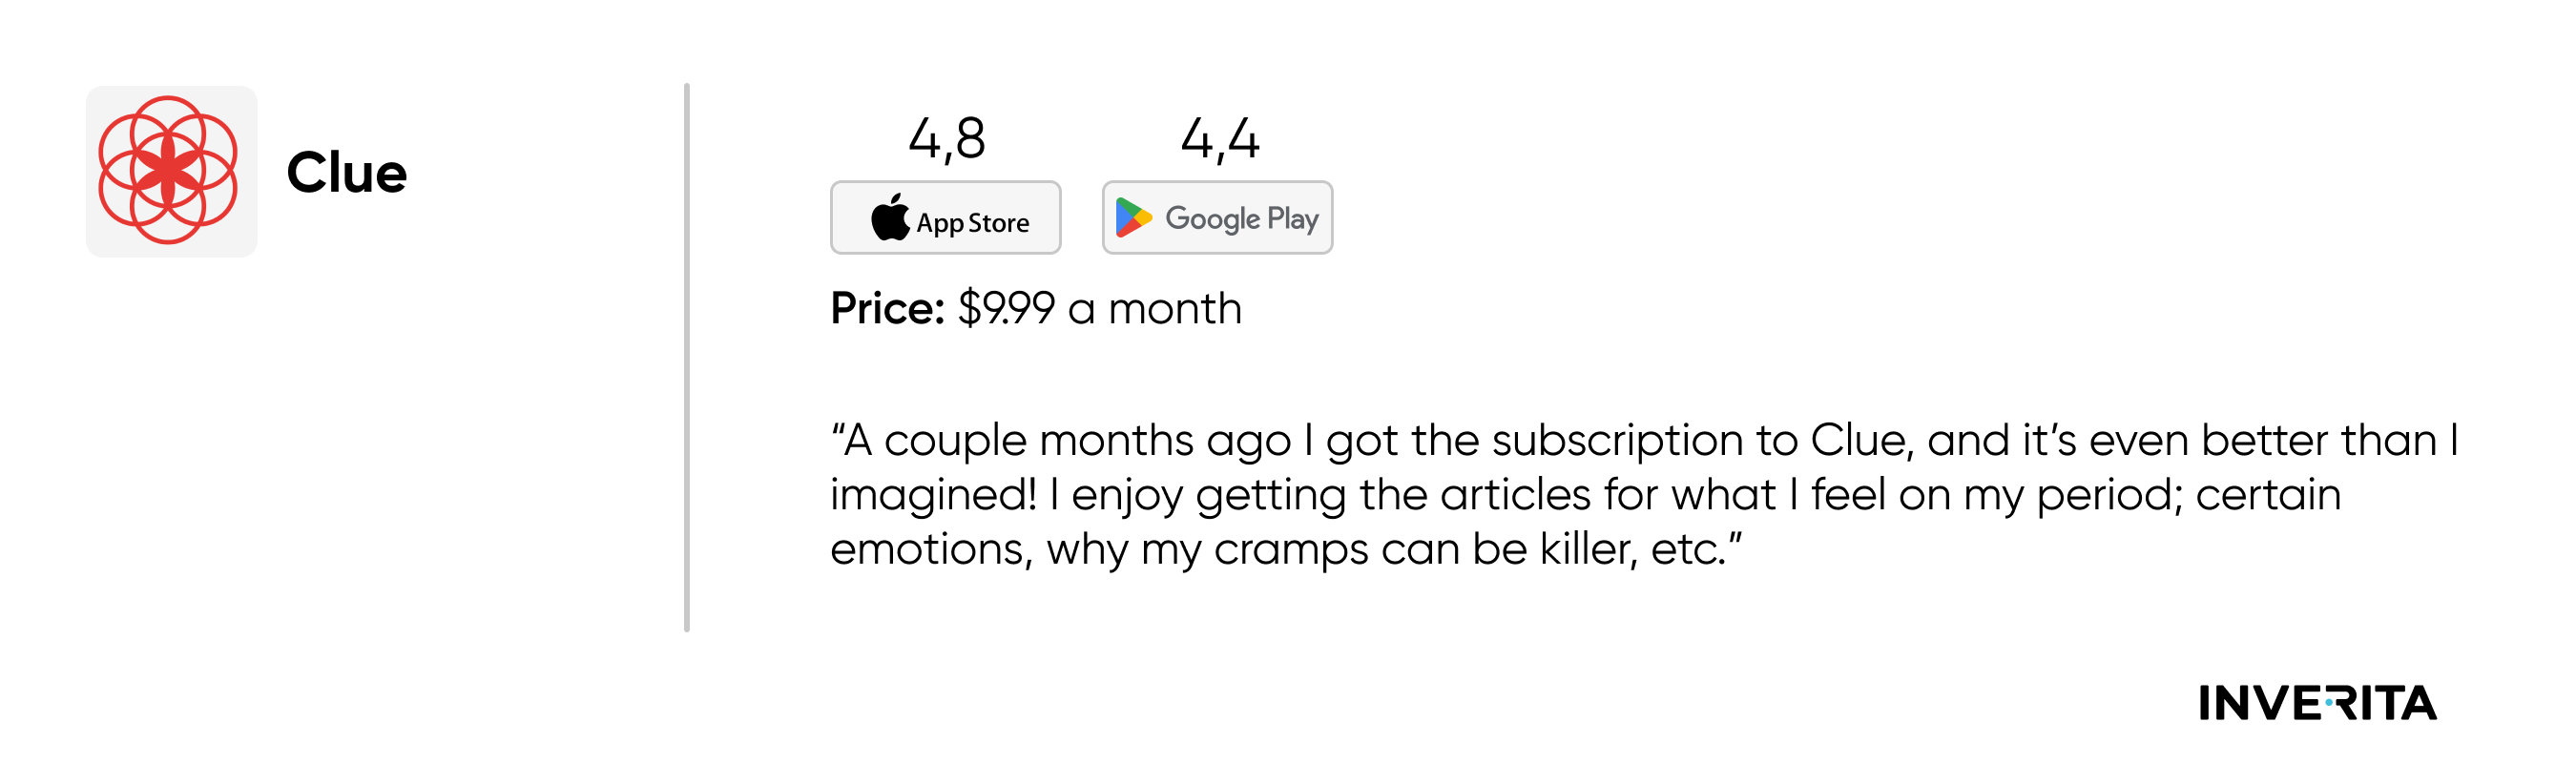Image resolution: width=2576 pixels, height=784 pixels.
Task: Click the Apple logo in the App Store badge
Action: 889,217
